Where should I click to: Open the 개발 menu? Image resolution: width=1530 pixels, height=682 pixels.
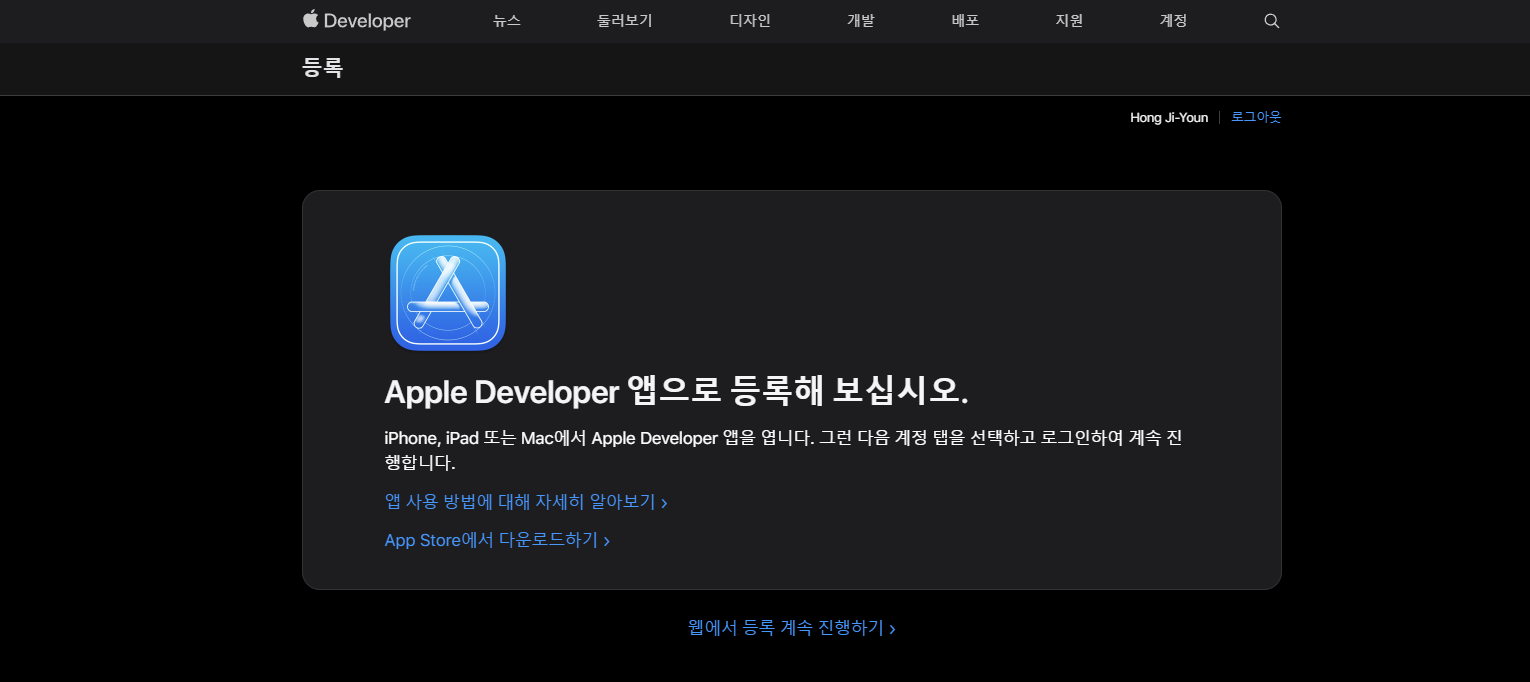click(x=858, y=20)
